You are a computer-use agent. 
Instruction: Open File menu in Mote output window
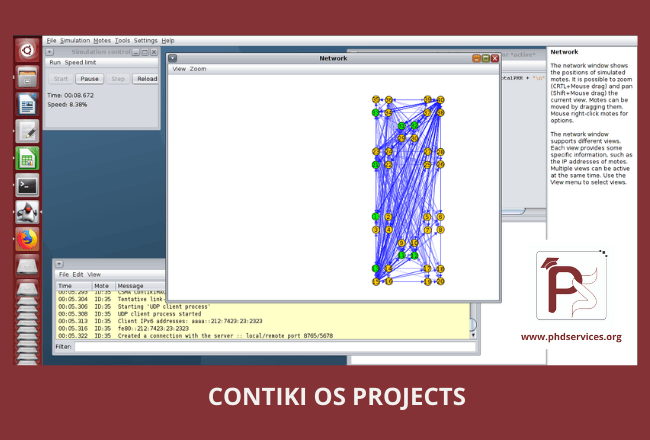63,275
